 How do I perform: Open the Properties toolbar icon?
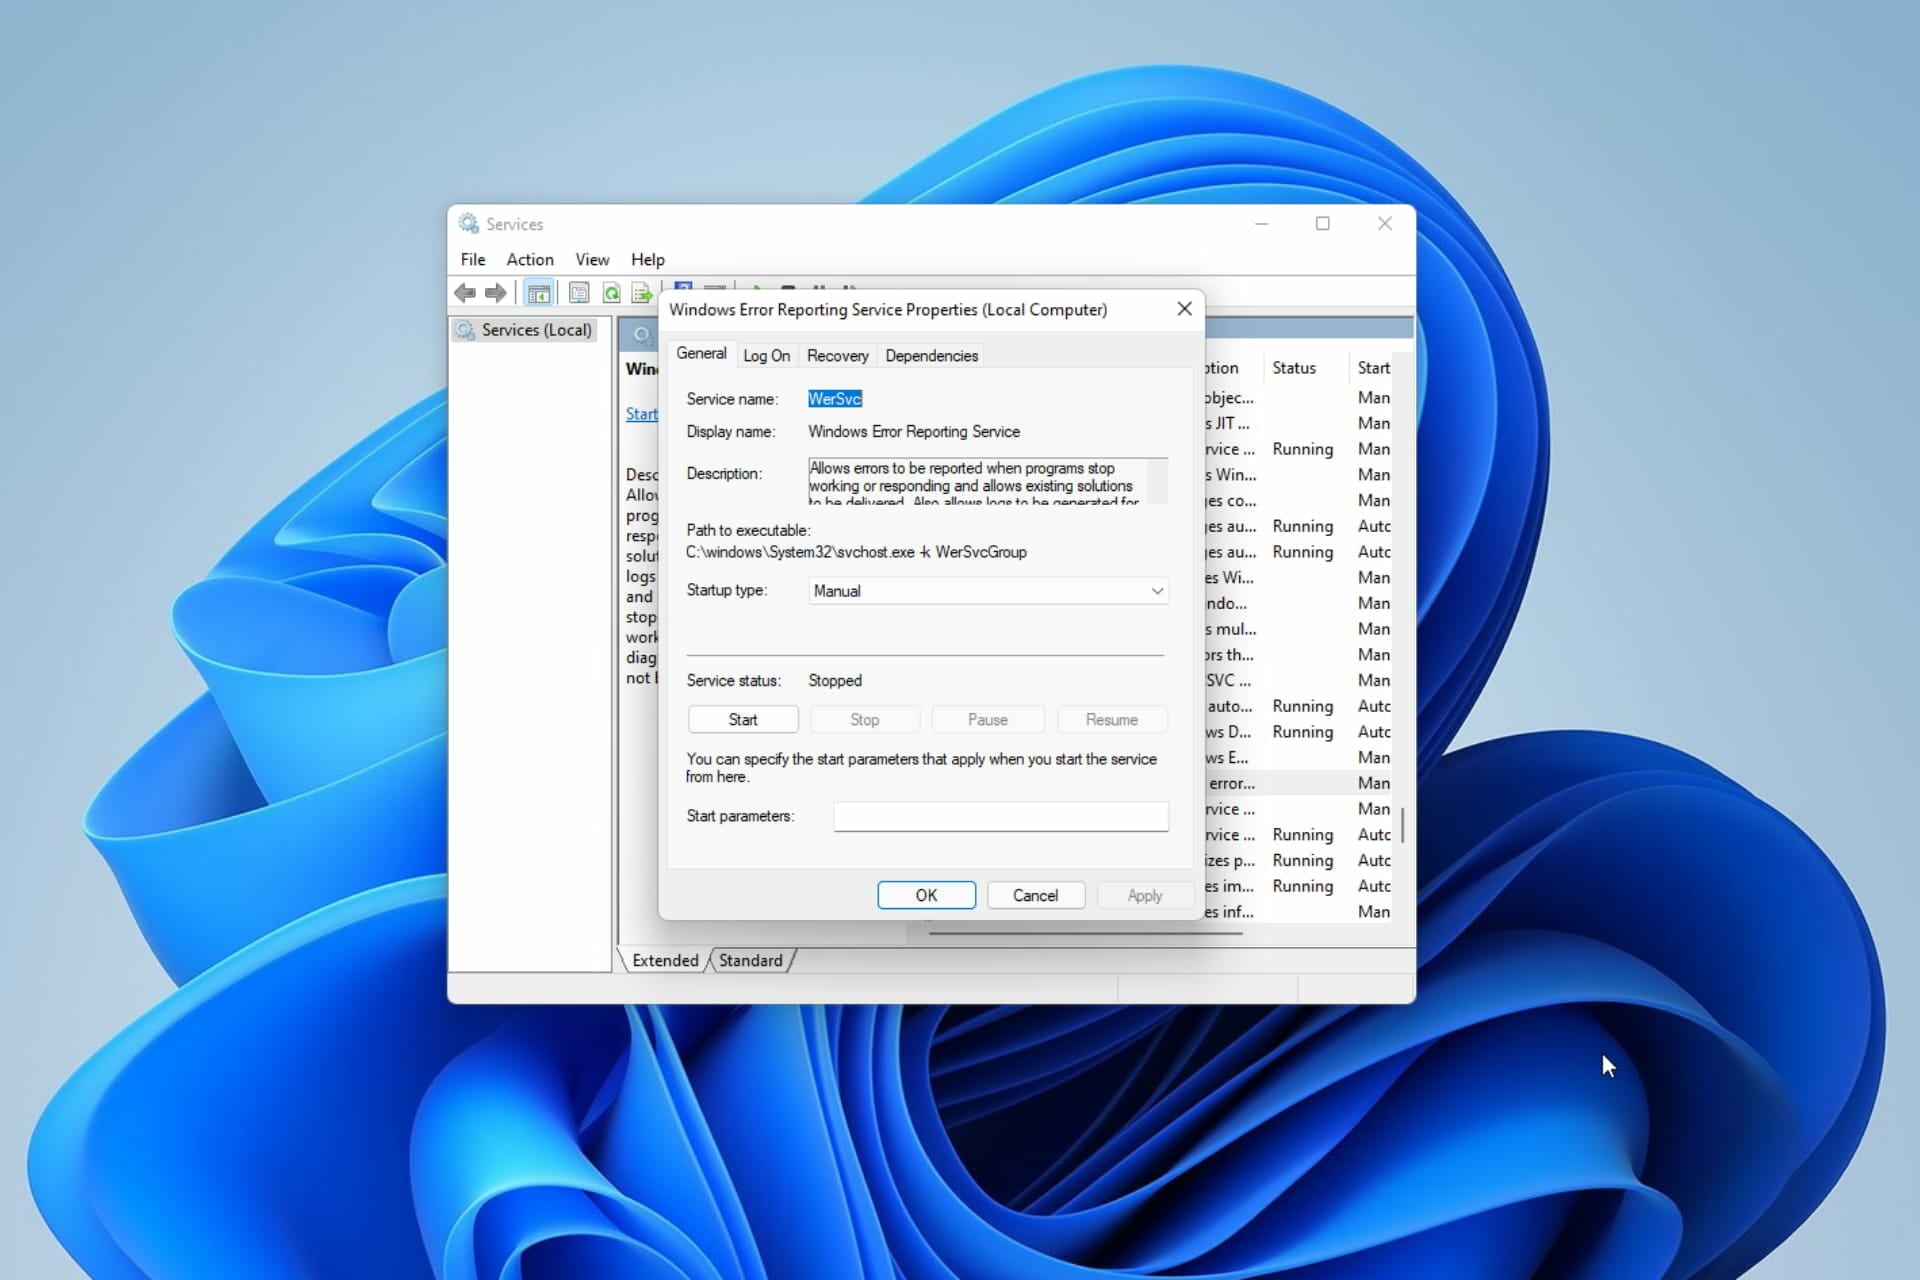(x=579, y=292)
